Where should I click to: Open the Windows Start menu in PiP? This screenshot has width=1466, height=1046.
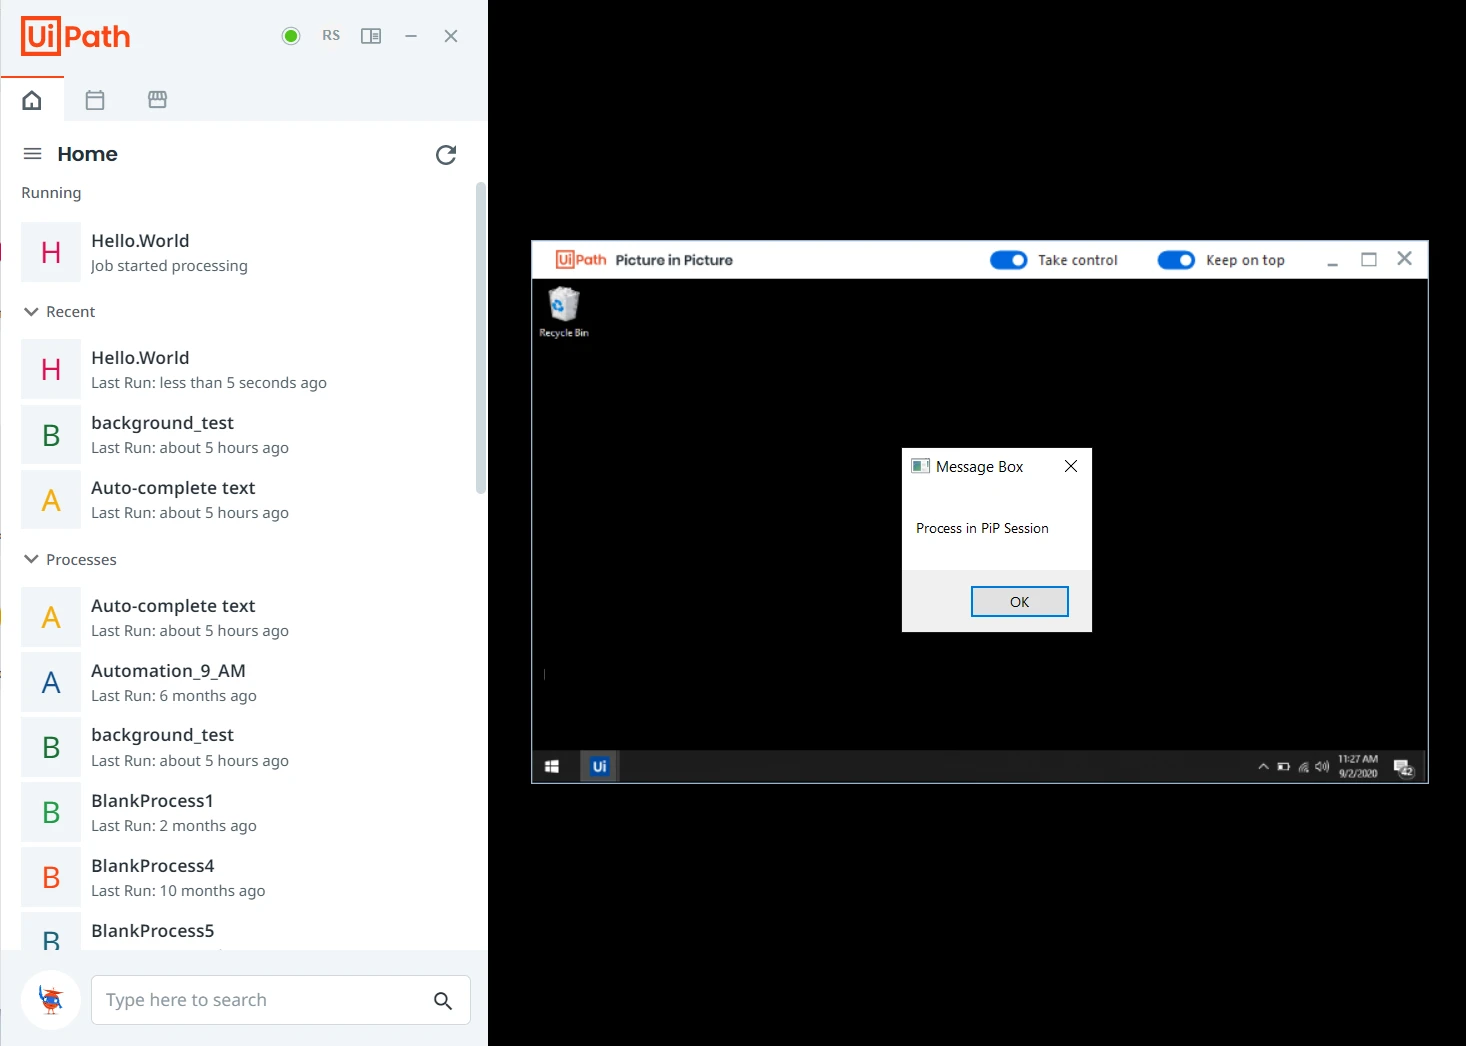[x=552, y=767]
